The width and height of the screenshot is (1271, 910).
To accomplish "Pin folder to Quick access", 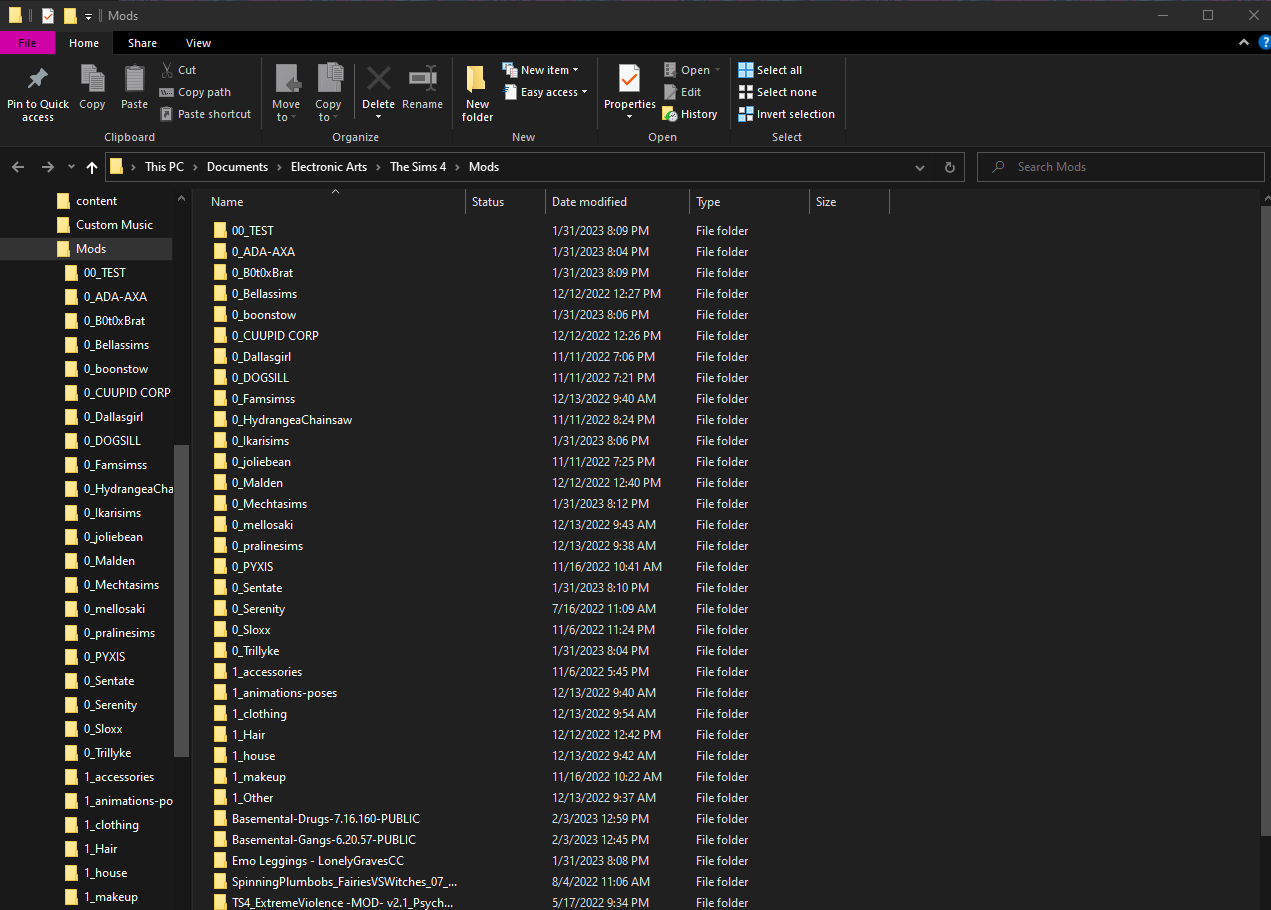I will tap(38, 94).
